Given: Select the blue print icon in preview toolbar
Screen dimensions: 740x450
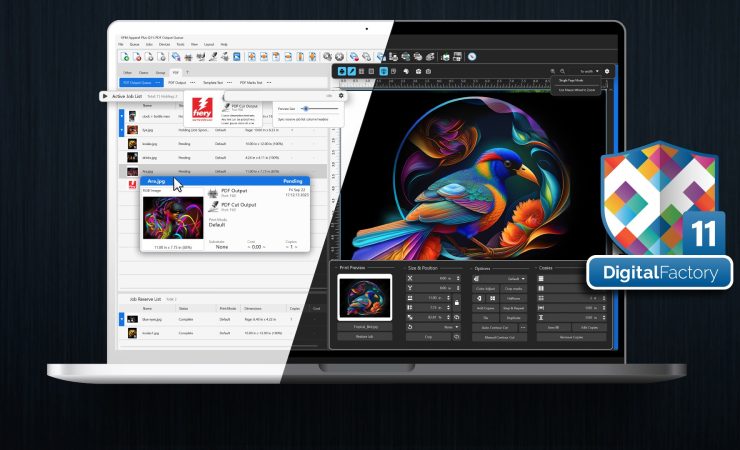Looking at the screenshot, I should tap(342, 71).
